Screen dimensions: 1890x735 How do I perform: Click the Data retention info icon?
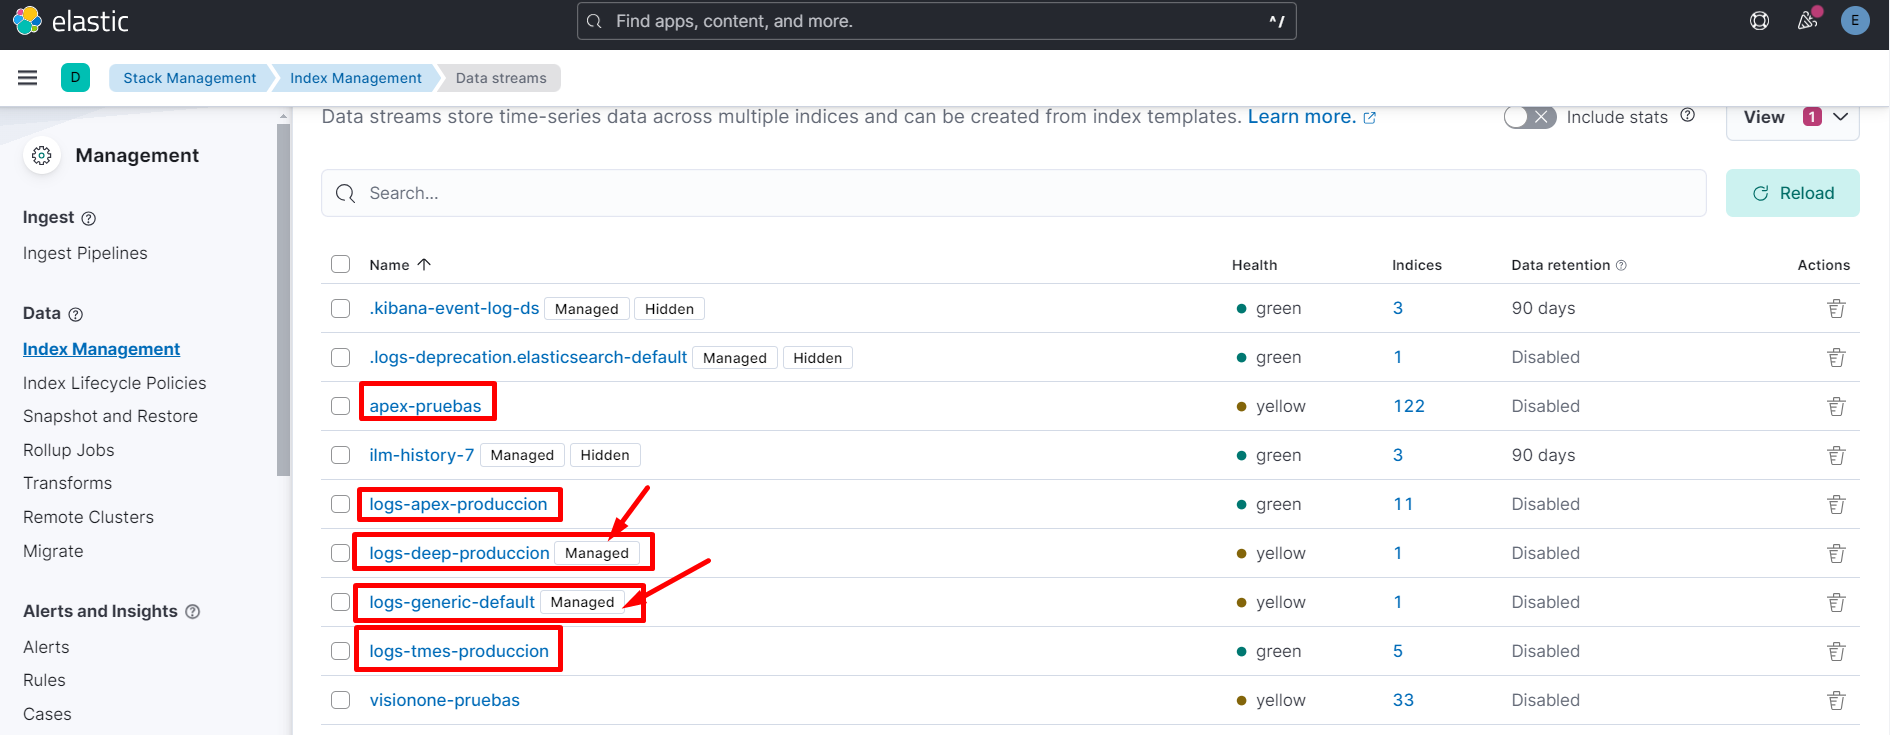click(1621, 265)
